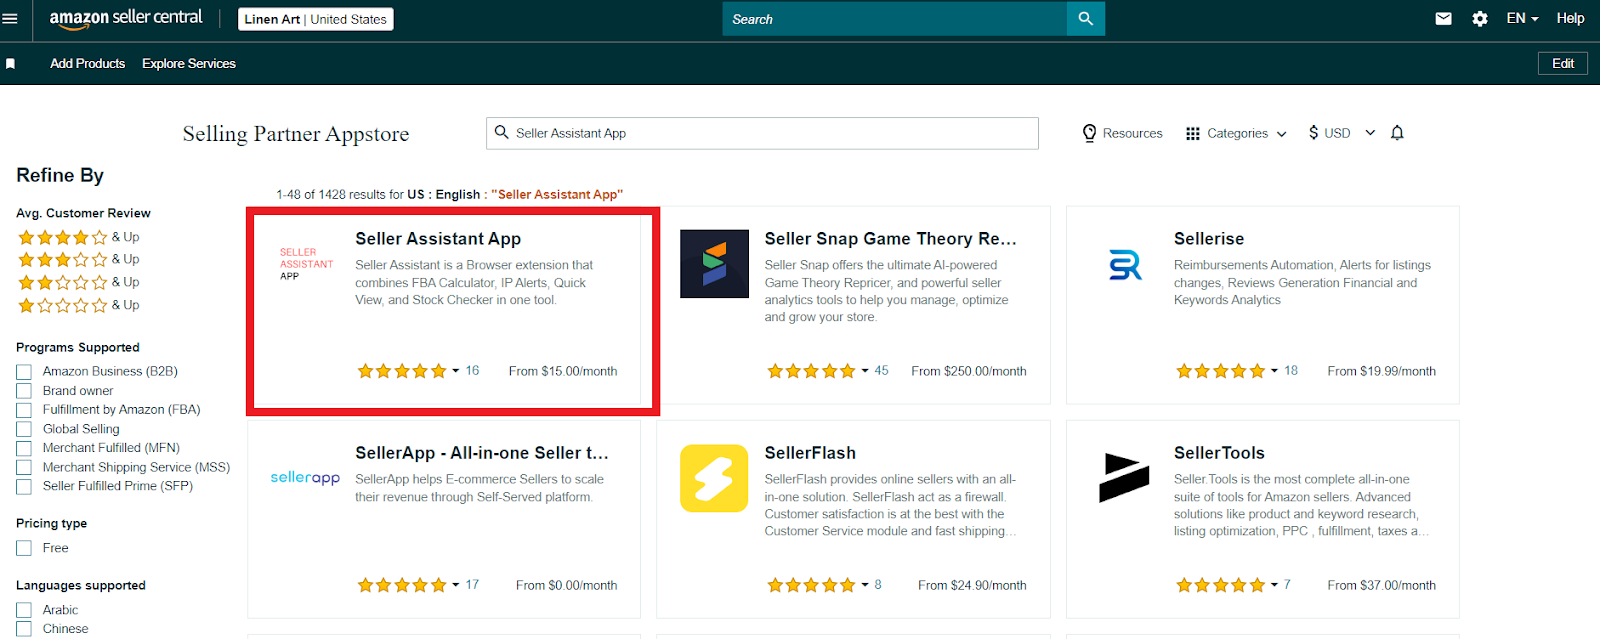Filter by 1 star & Up

pyautogui.click(x=78, y=305)
